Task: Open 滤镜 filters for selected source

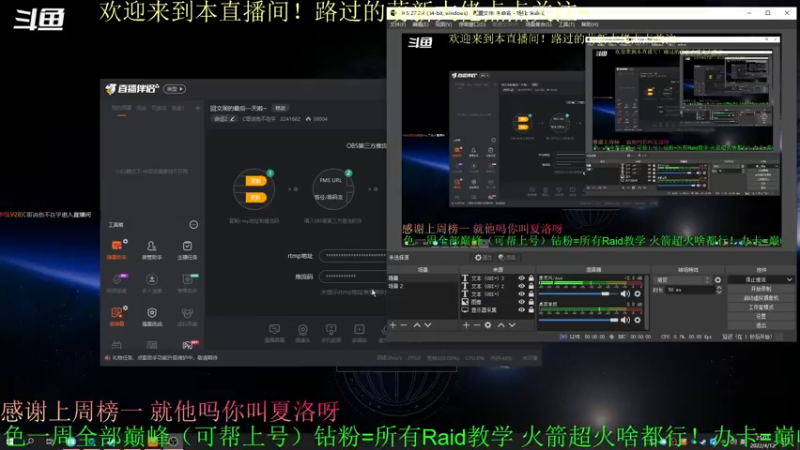Action: (x=507, y=258)
